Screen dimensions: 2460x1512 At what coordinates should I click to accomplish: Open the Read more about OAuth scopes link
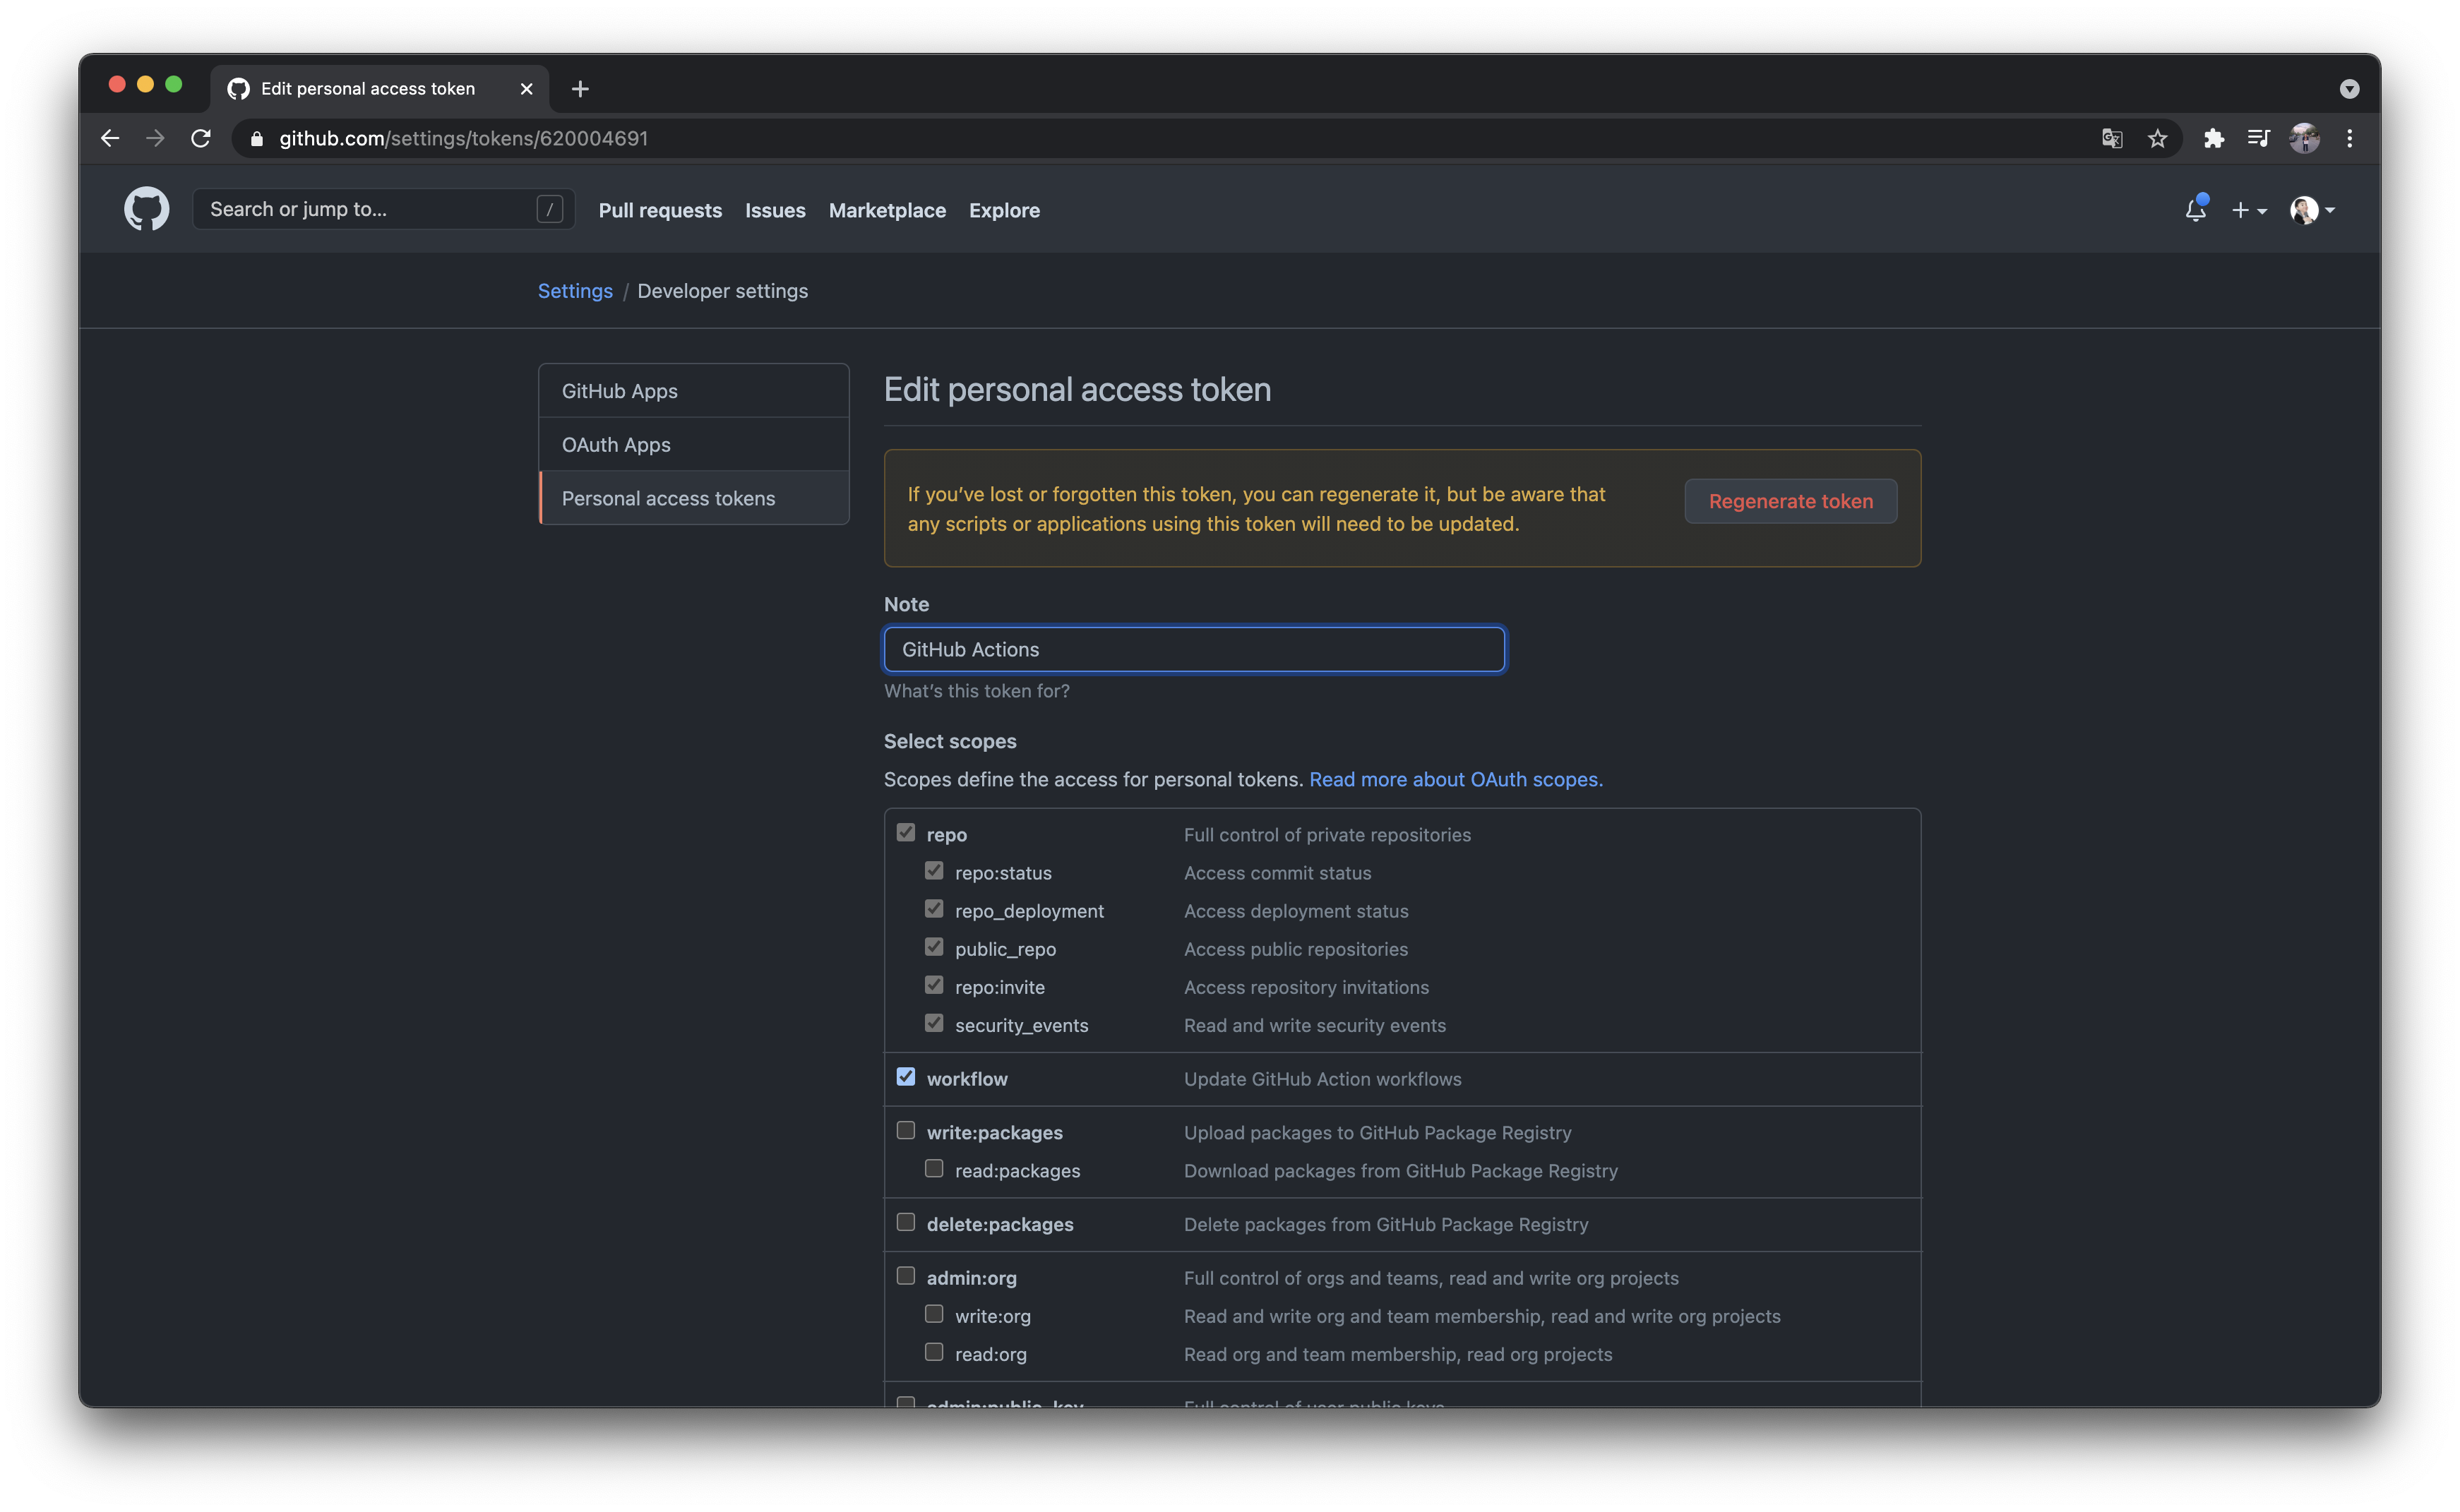click(x=1455, y=779)
